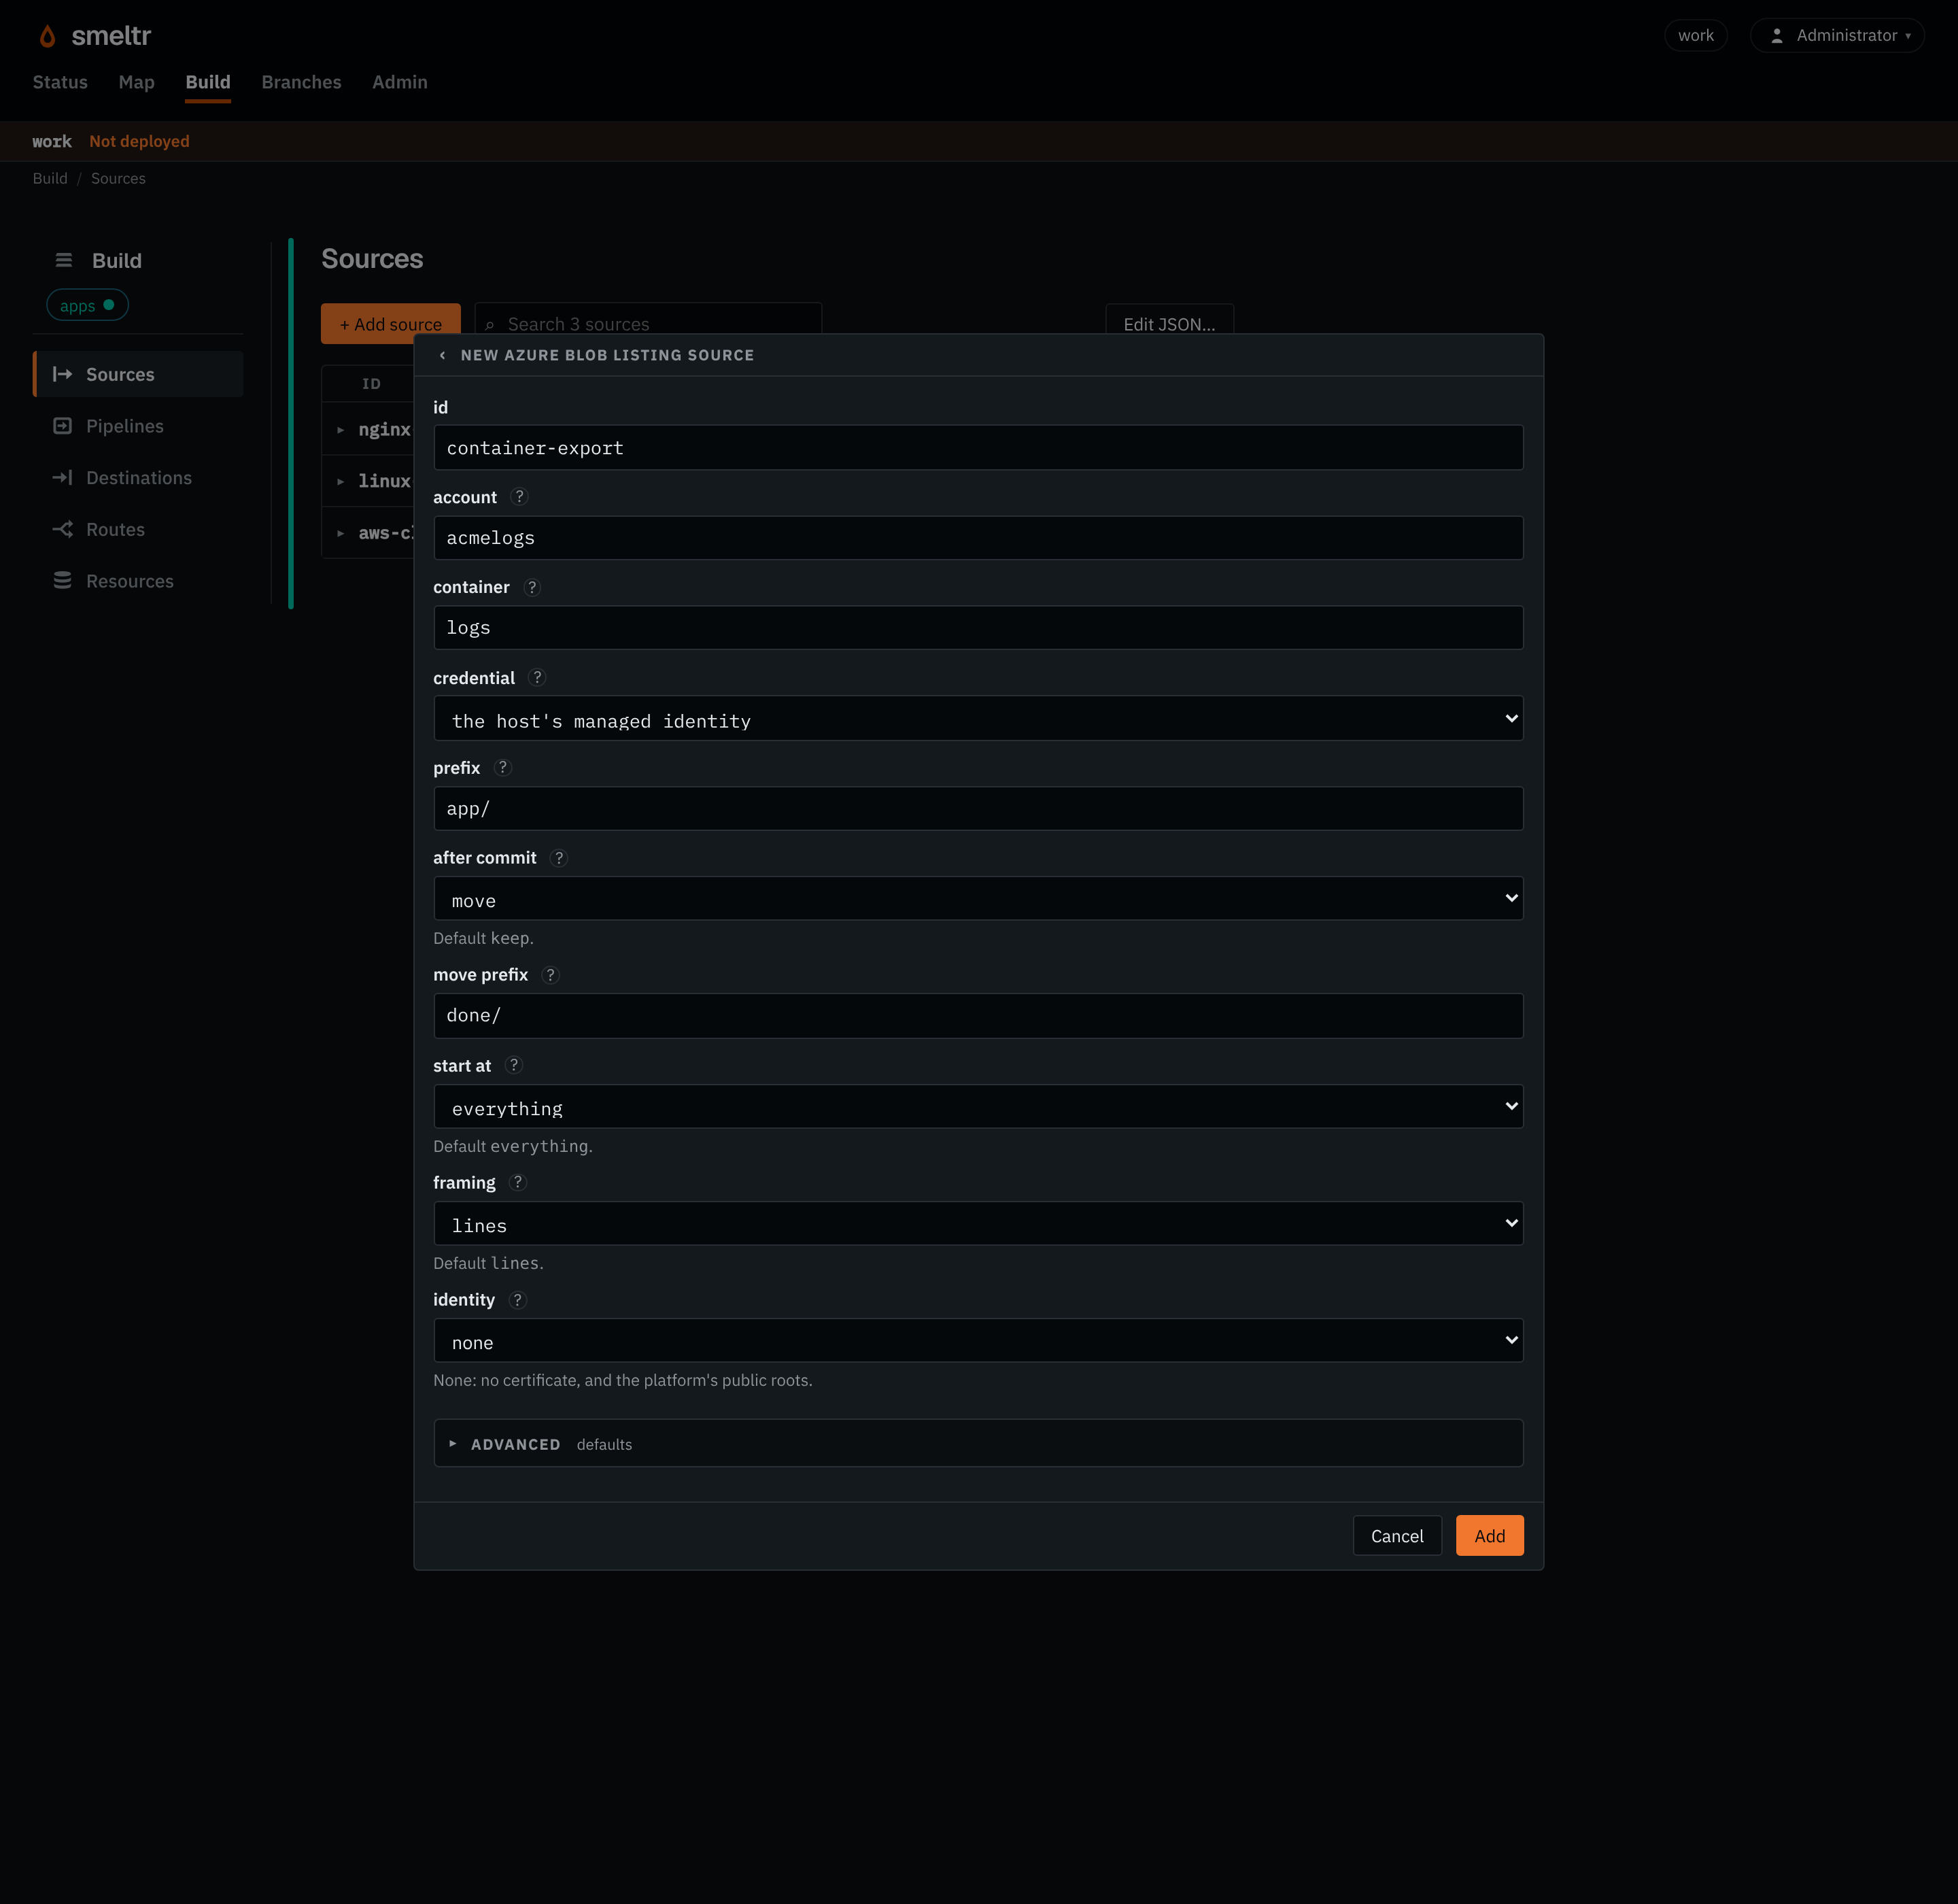The width and height of the screenshot is (1958, 1904).
Task: Open help icon next to prefix
Action: pos(503,768)
